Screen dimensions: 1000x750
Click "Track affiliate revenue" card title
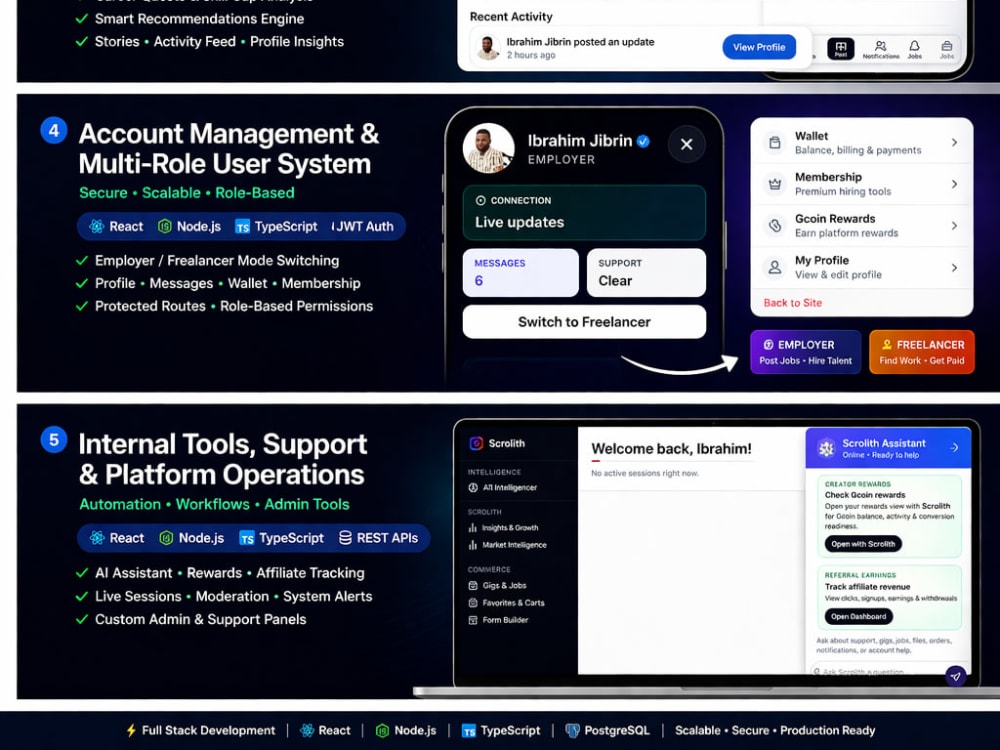(x=867, y=587)
